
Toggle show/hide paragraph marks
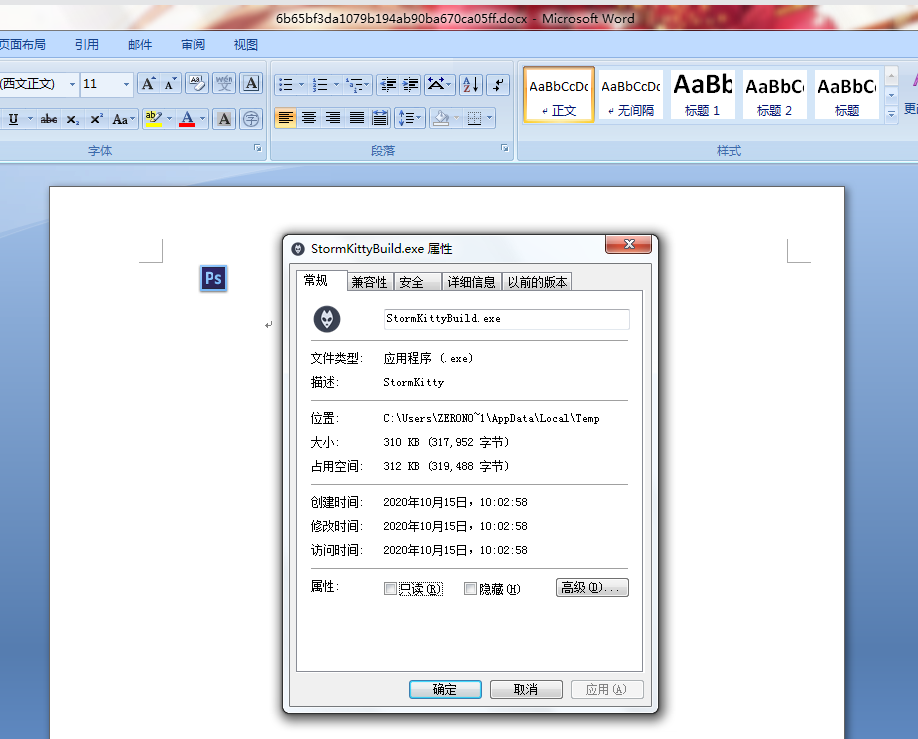pos(498,84)
